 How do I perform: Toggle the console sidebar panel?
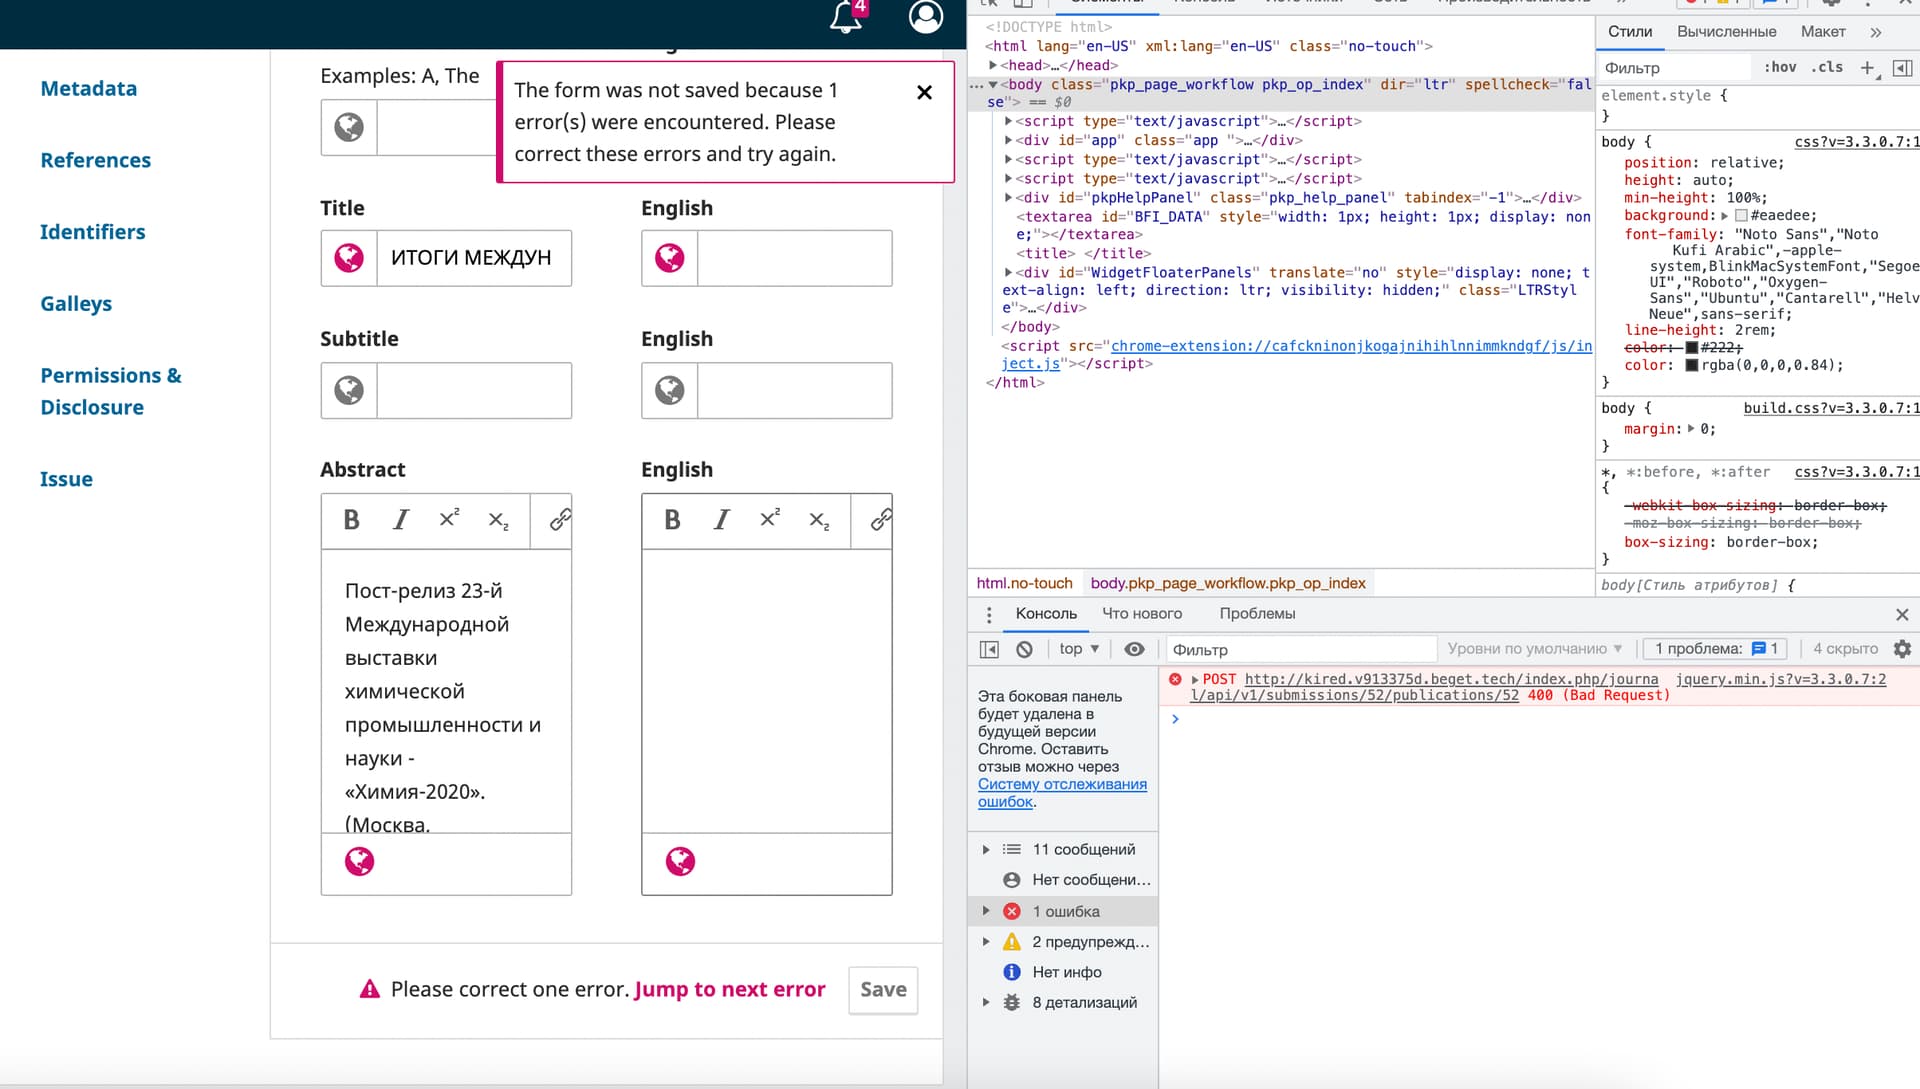pos(989,649)
